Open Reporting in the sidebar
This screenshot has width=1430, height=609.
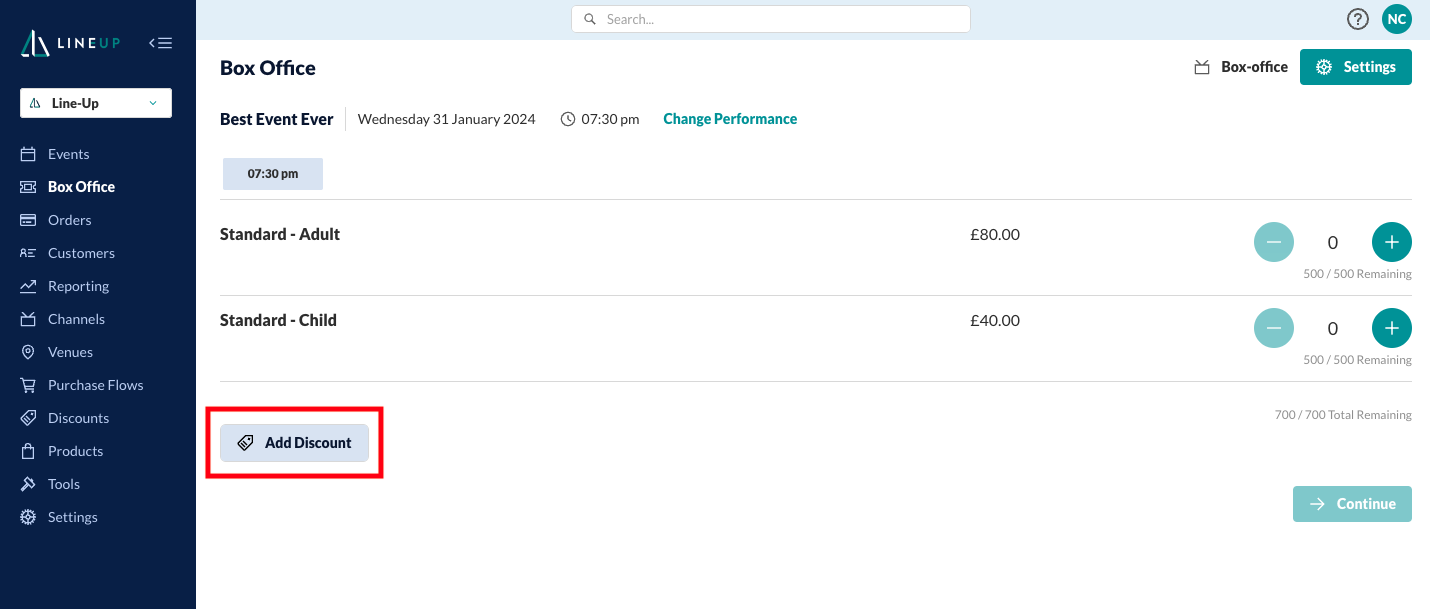(78, 286)
